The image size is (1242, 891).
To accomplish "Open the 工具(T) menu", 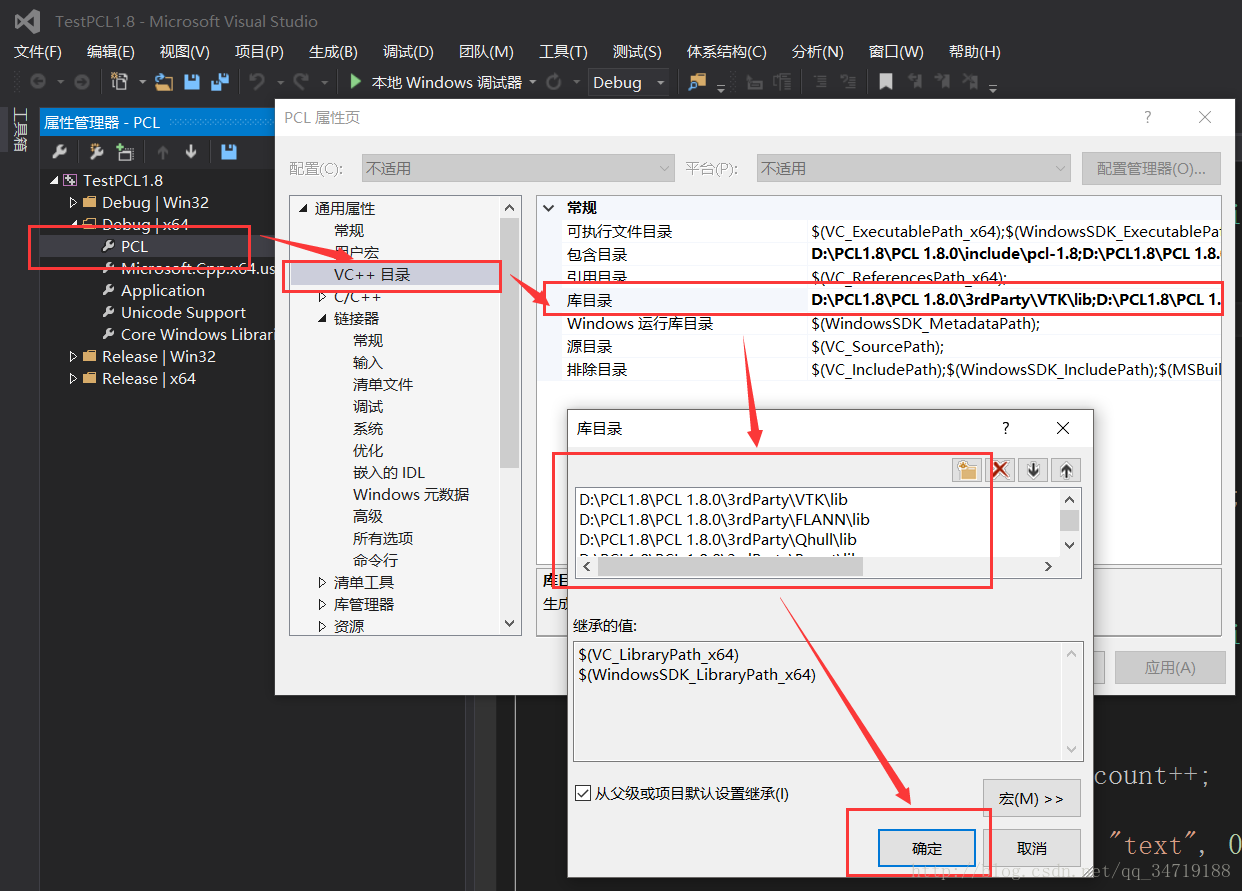I will coord(563,52).
